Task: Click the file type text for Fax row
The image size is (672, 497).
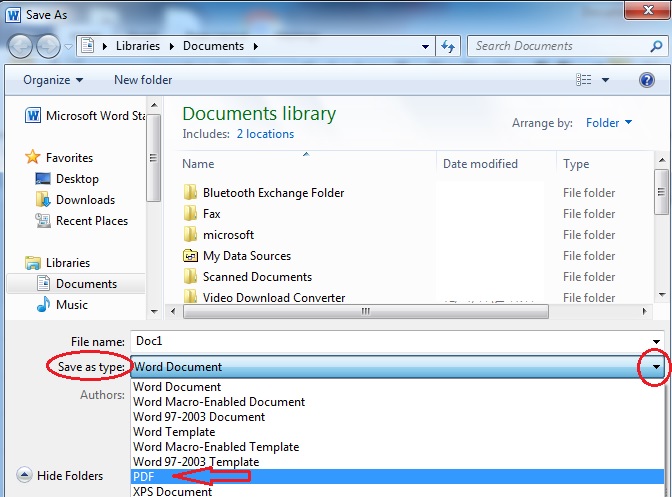Action: point(589,214)
